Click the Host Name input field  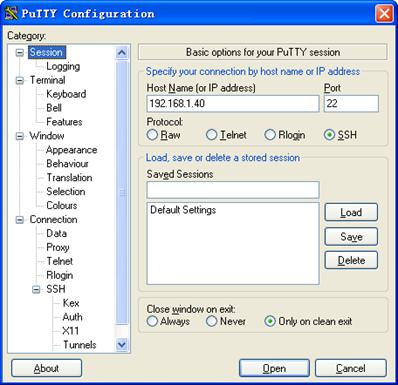233,103
